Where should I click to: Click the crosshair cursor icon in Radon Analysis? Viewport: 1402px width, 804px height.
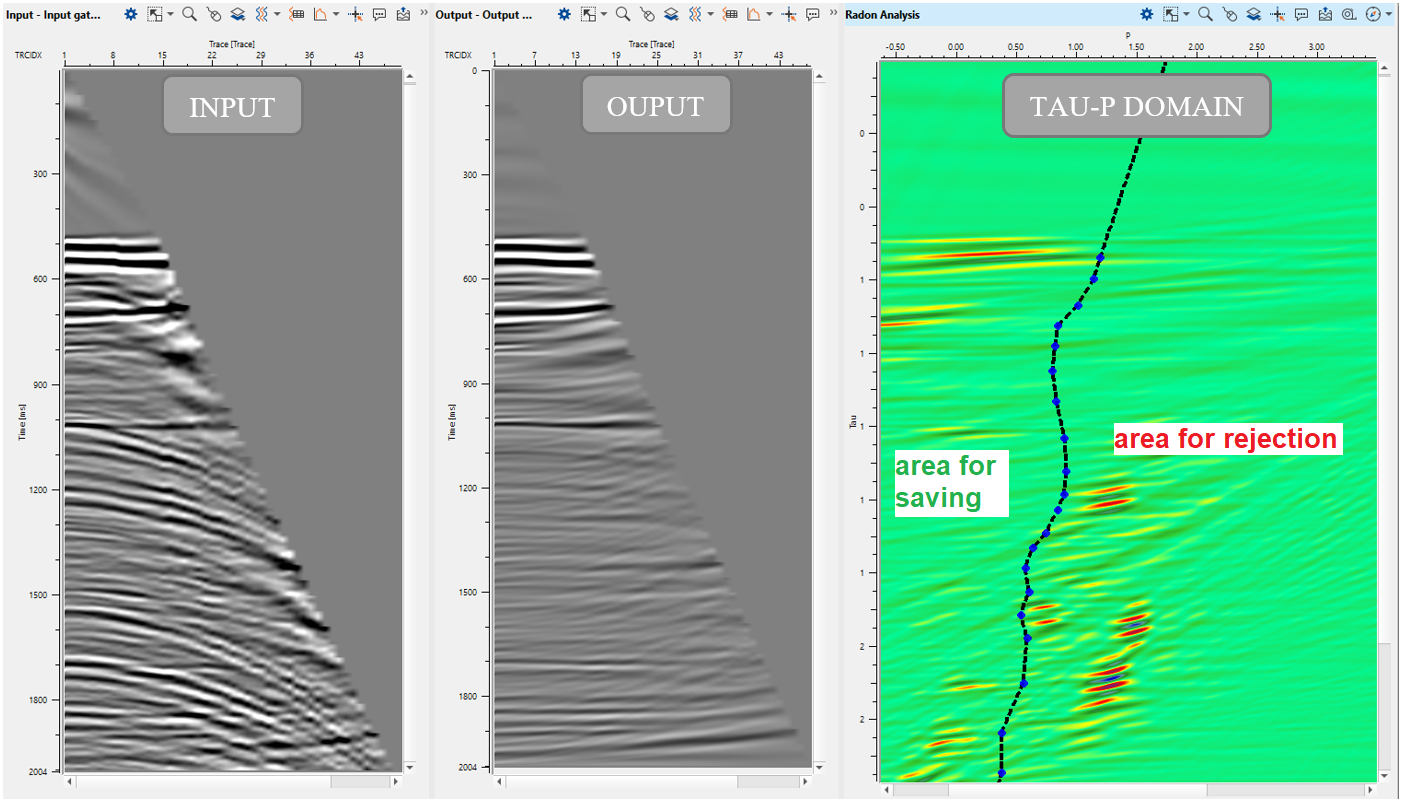pyautogui.click(x=1277, y=15)
